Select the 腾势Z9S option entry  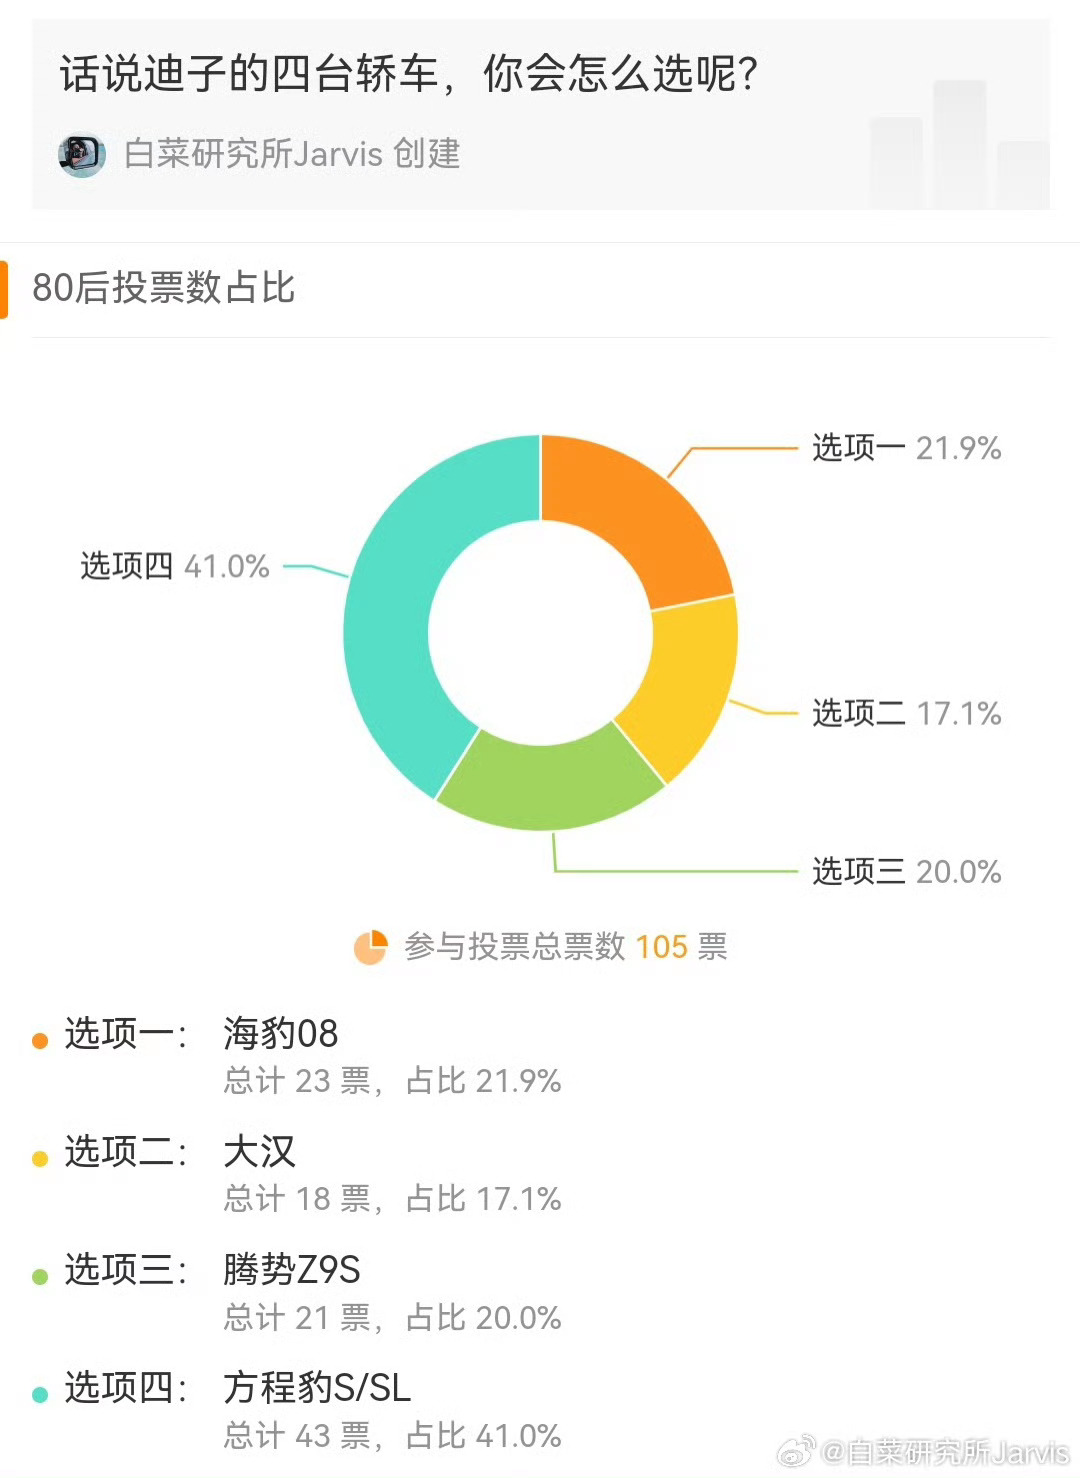pyautogui.click(x=292, y=1269)
